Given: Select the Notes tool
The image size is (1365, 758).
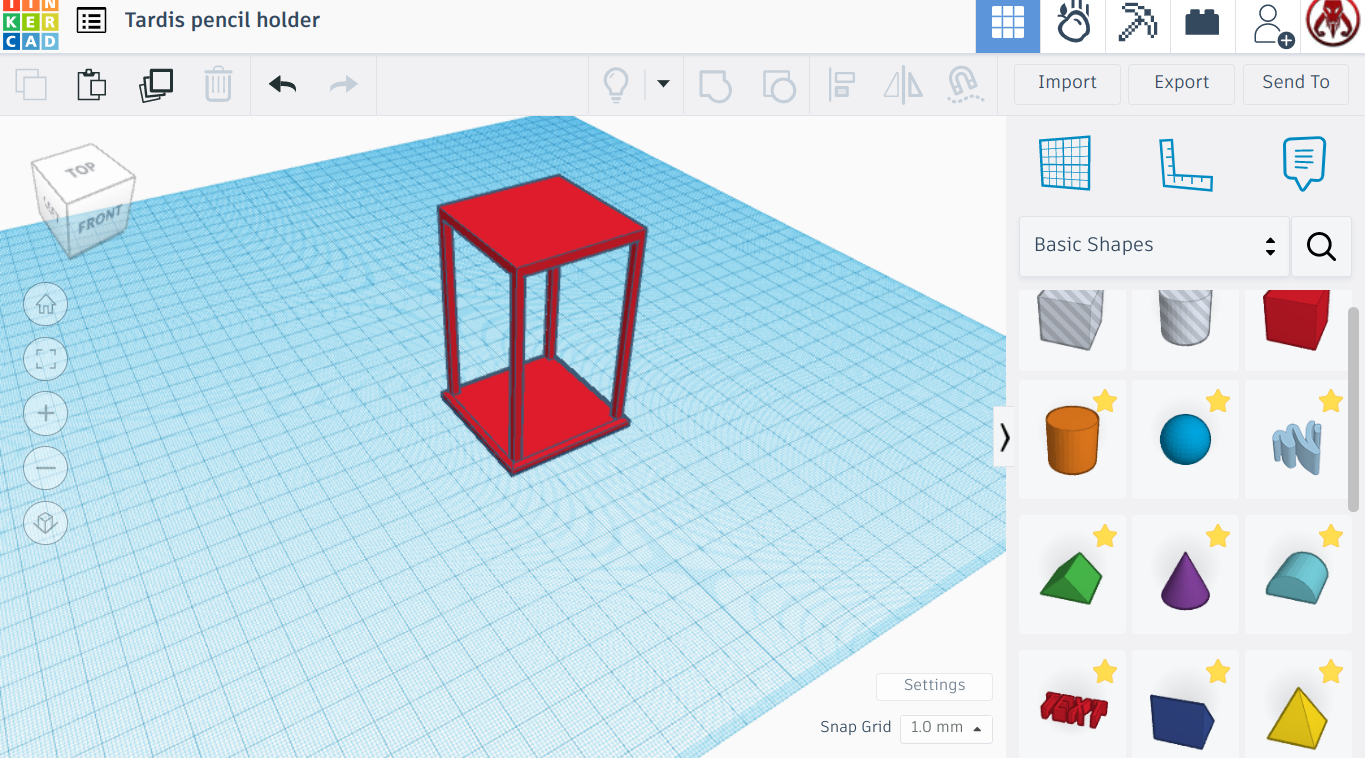Looking at the screenshot, I should click(1304, 163).
